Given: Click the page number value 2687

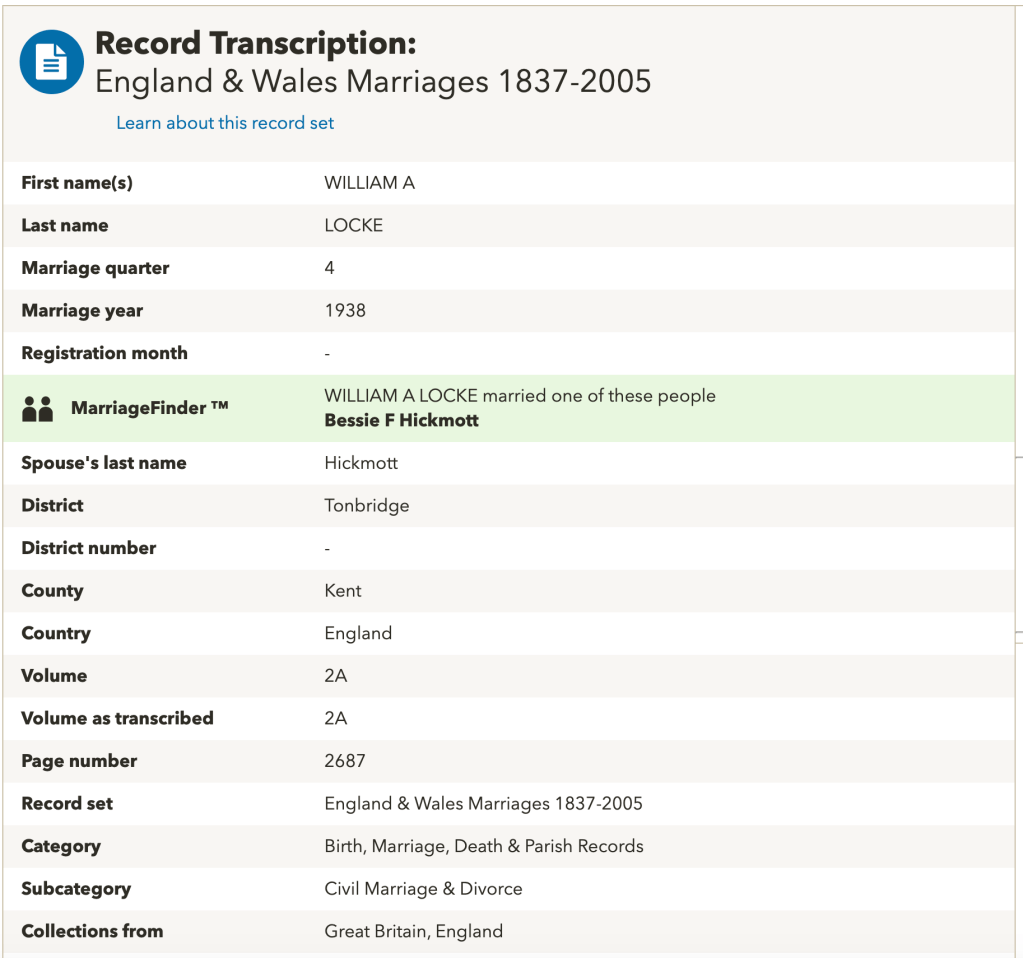Looking at the screenshot, I should (x=345, y=761).
